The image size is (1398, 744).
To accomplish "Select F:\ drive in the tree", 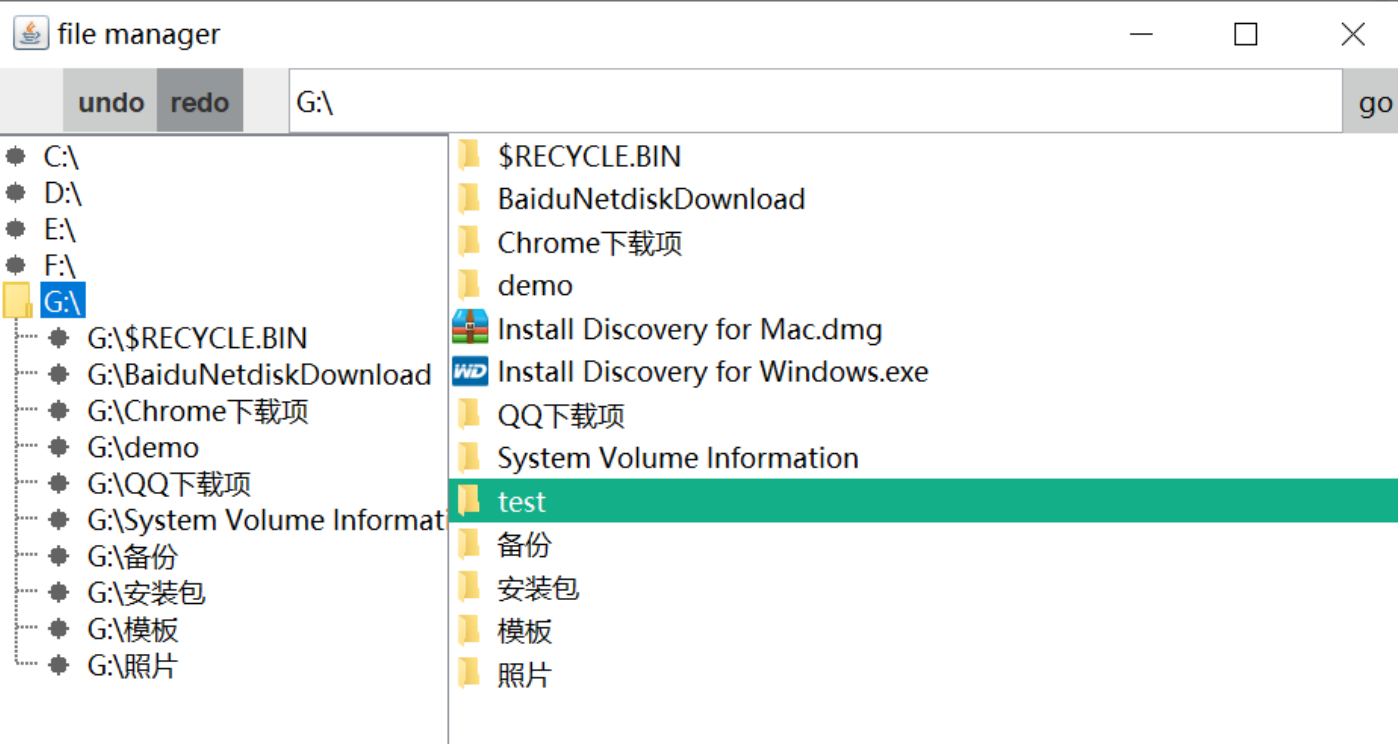I will (60, 266).
